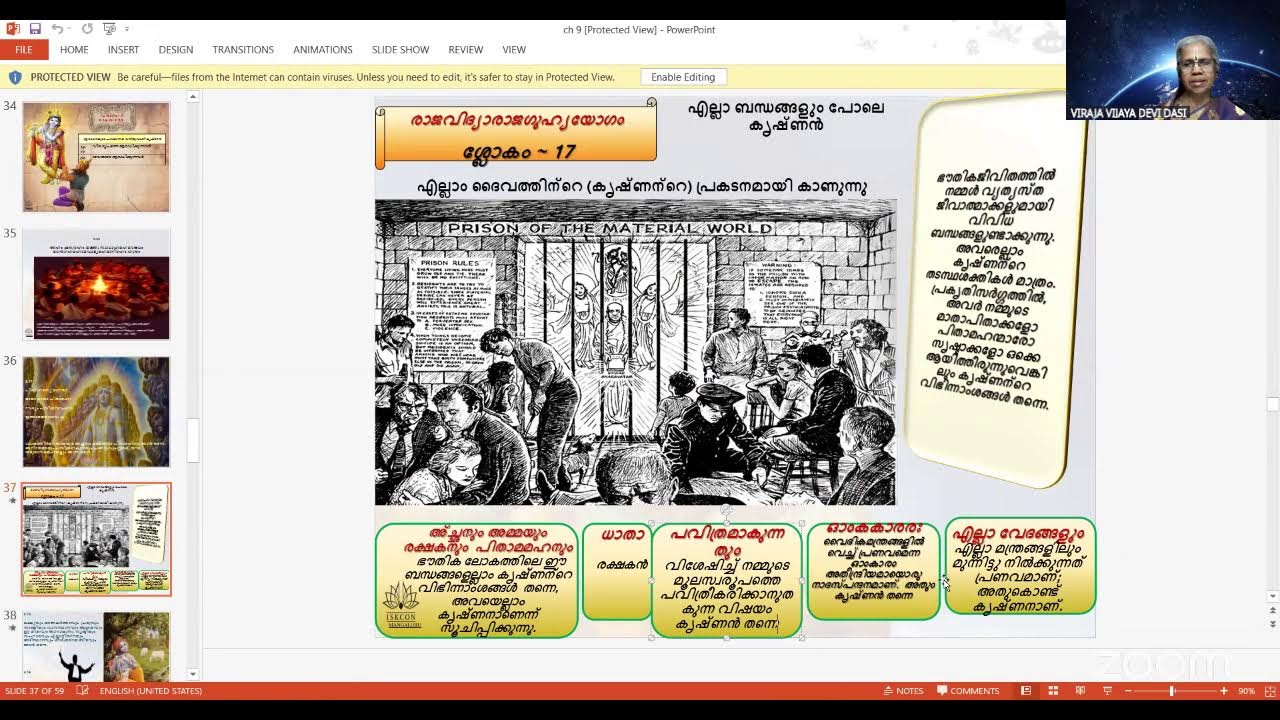
Task: Click the slide panel scrollbar thumb
Action: pos(193,440)
